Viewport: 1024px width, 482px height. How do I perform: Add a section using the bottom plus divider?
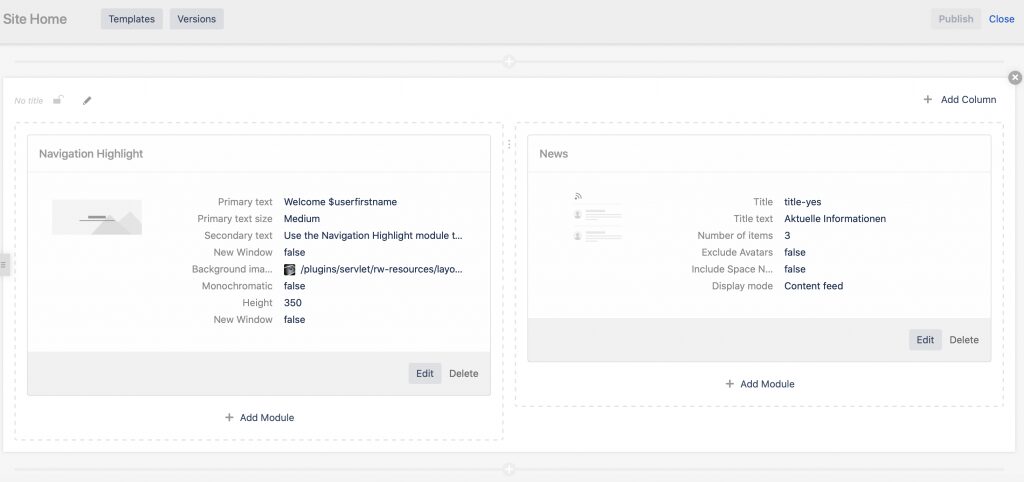point(509,469)
